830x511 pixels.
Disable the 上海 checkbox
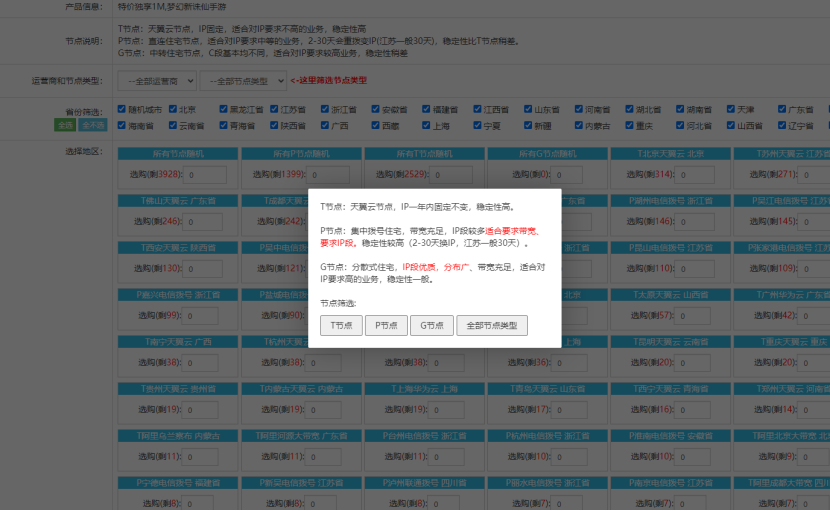point(424,126)
